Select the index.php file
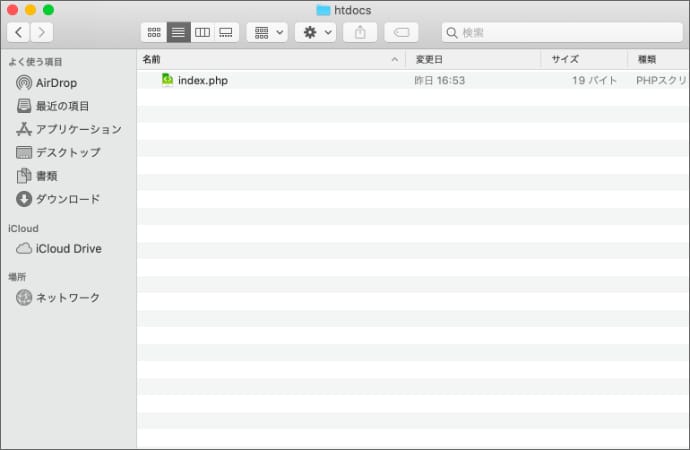The width and height of the screenshot is (690, 450). 202,80
